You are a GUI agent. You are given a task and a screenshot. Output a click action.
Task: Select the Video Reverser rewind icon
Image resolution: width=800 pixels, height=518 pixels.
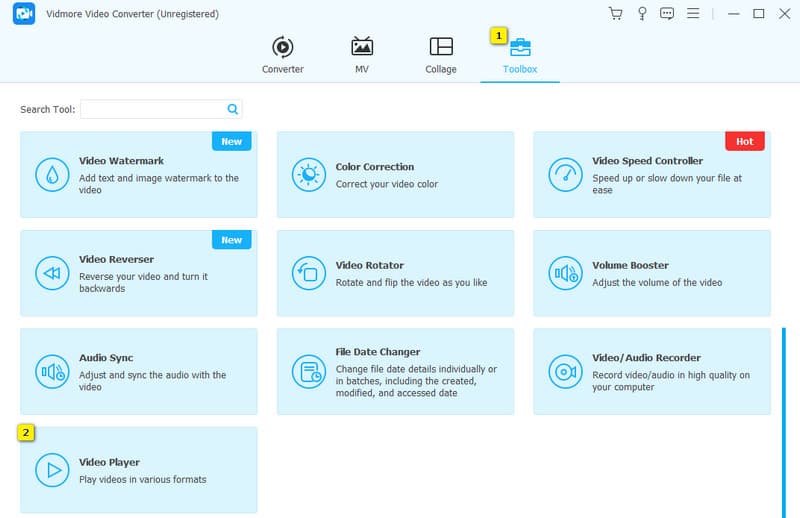coord(51,273)
